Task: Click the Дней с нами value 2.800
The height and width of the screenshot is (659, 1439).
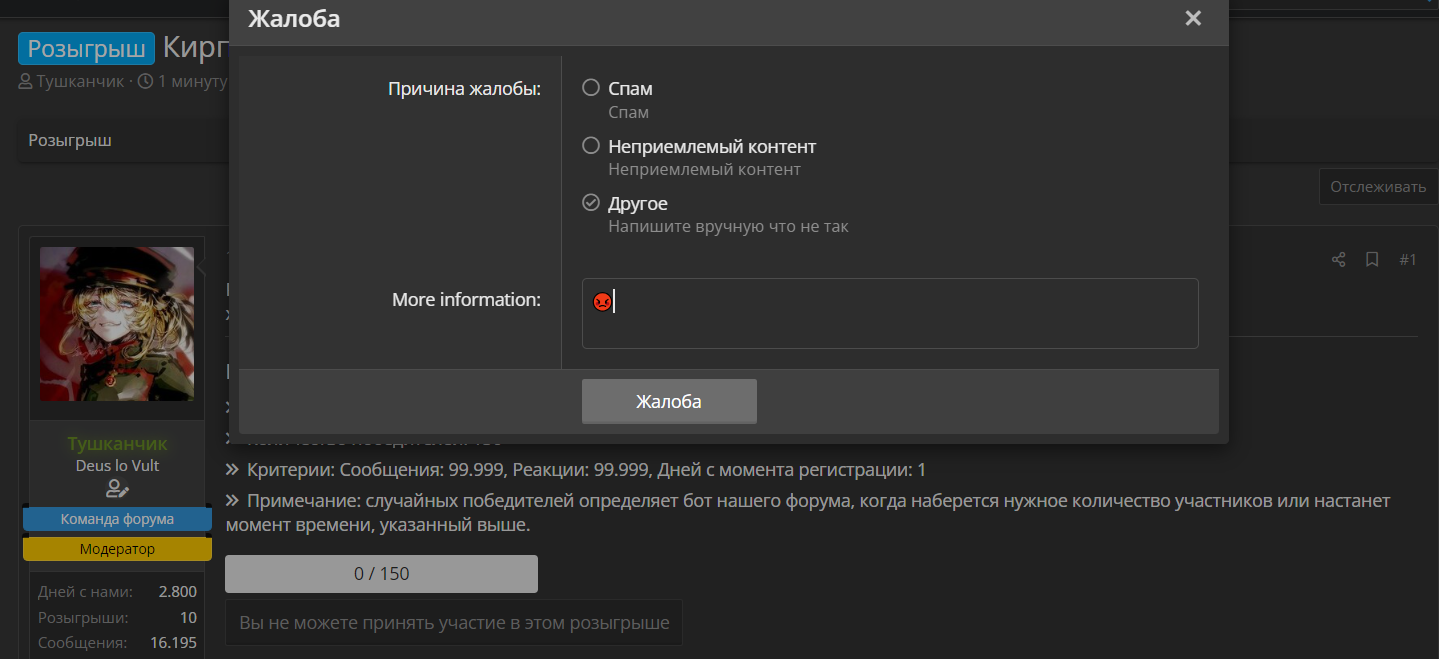Action: click(x=178, y=592)
